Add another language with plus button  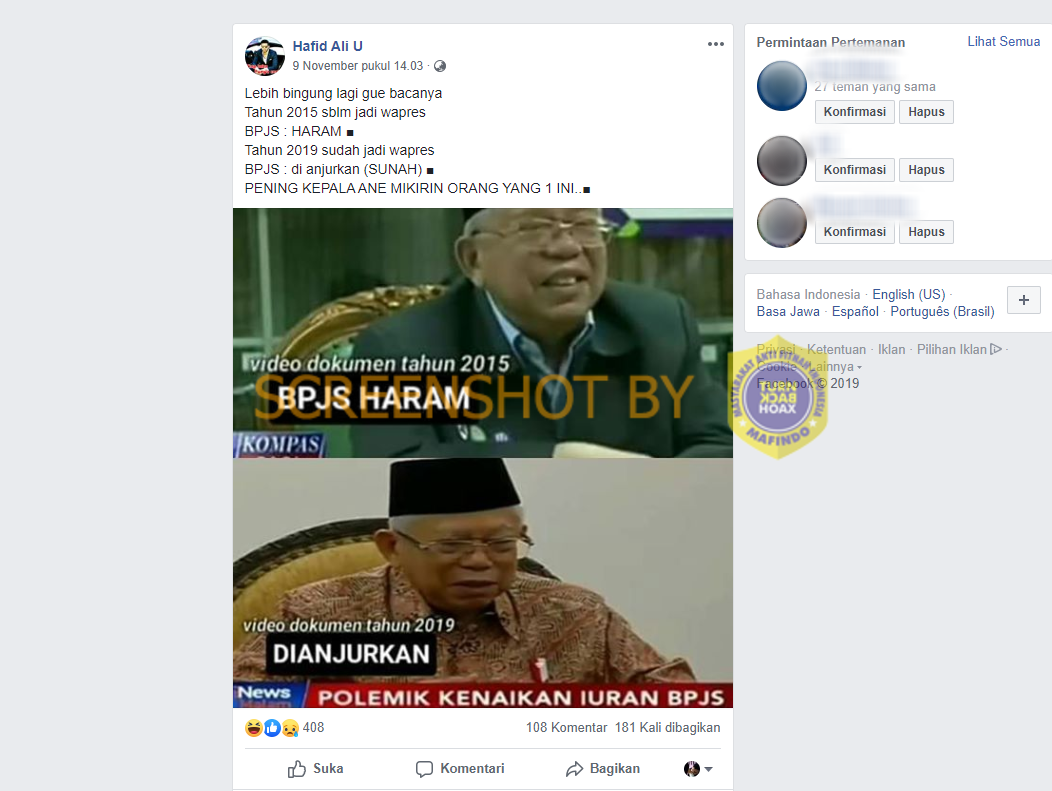[1024, 300]
